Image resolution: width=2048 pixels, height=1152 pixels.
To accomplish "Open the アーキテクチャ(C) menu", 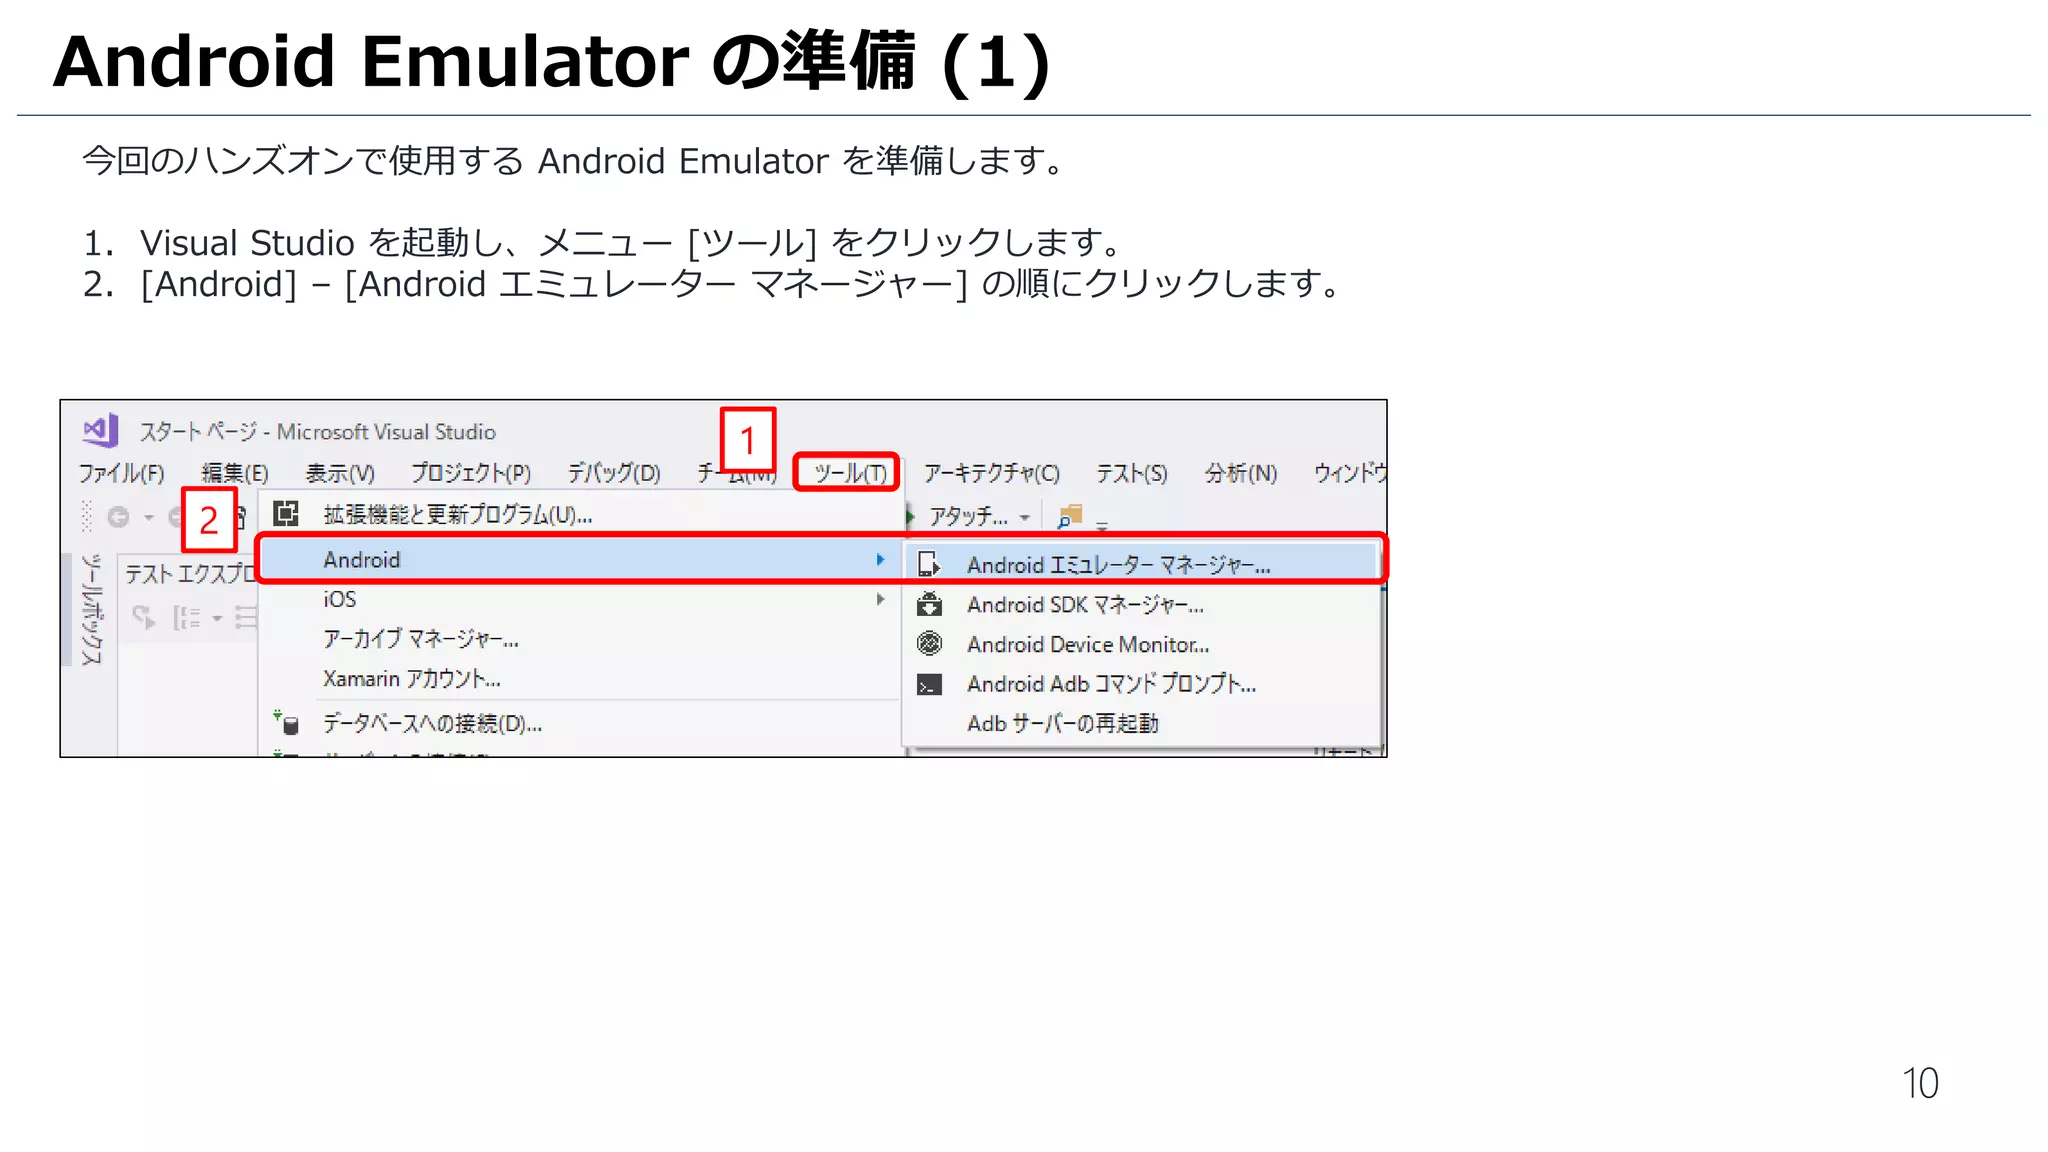I will point(991,473).
